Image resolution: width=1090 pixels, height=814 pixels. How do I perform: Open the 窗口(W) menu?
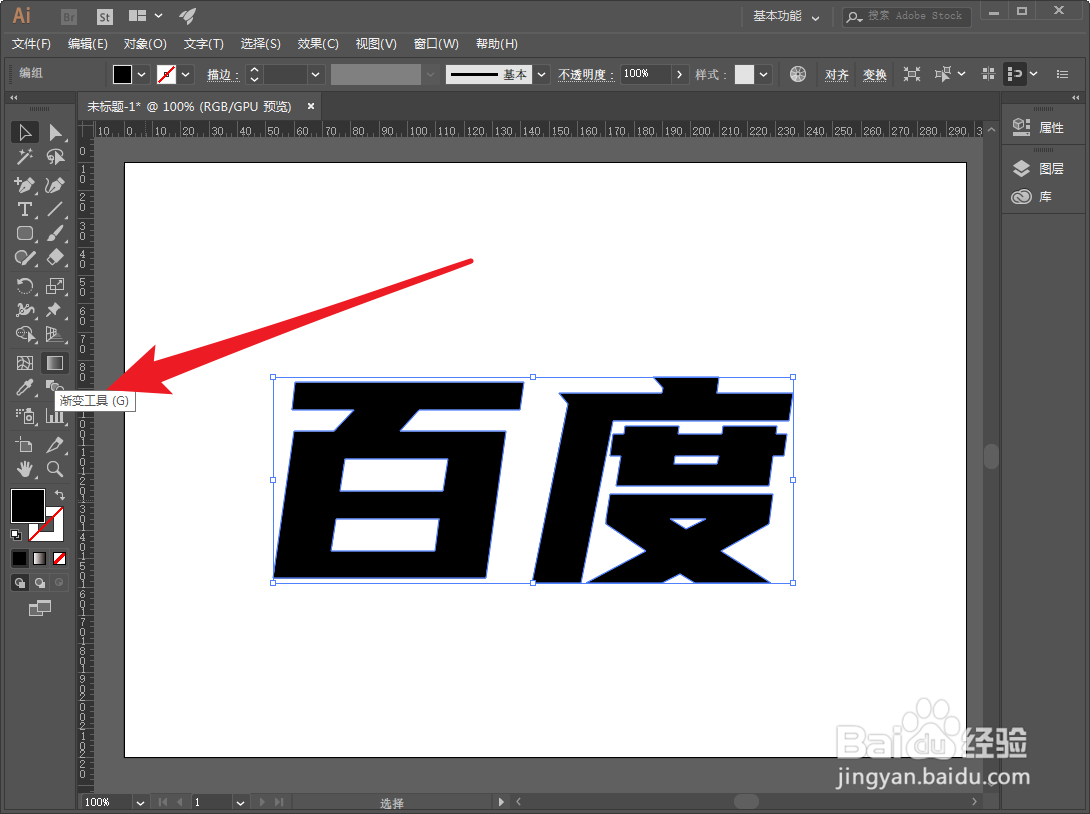[436, 44]
